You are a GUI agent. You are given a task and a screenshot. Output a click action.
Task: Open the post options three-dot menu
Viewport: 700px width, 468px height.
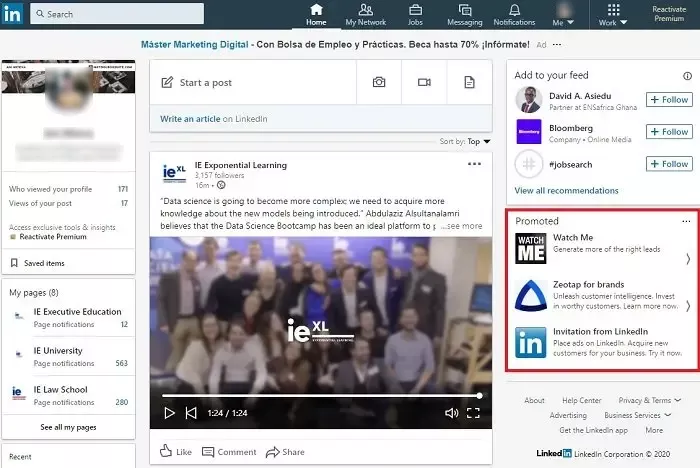click(474, 164)
